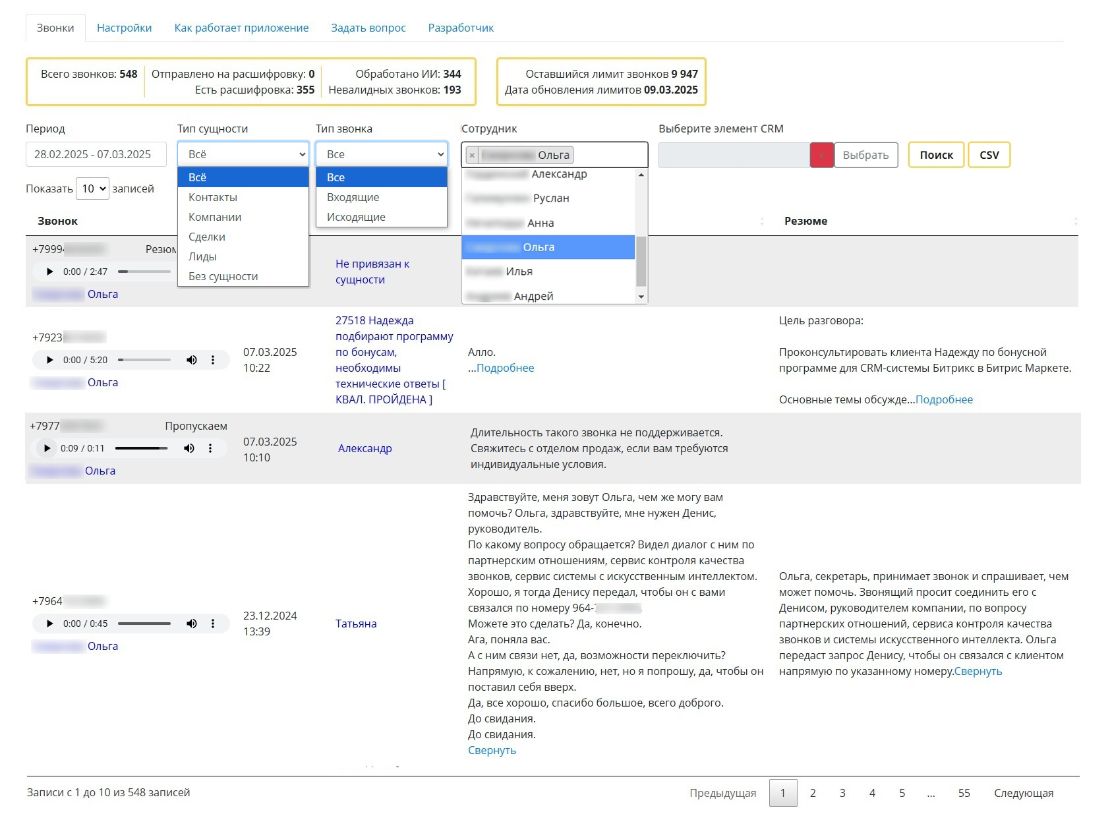Open the Татьяна contact link
Image resolution: width=1110 pixels, height=816 pixels.
pyautogui.click(x=356, y=624)
